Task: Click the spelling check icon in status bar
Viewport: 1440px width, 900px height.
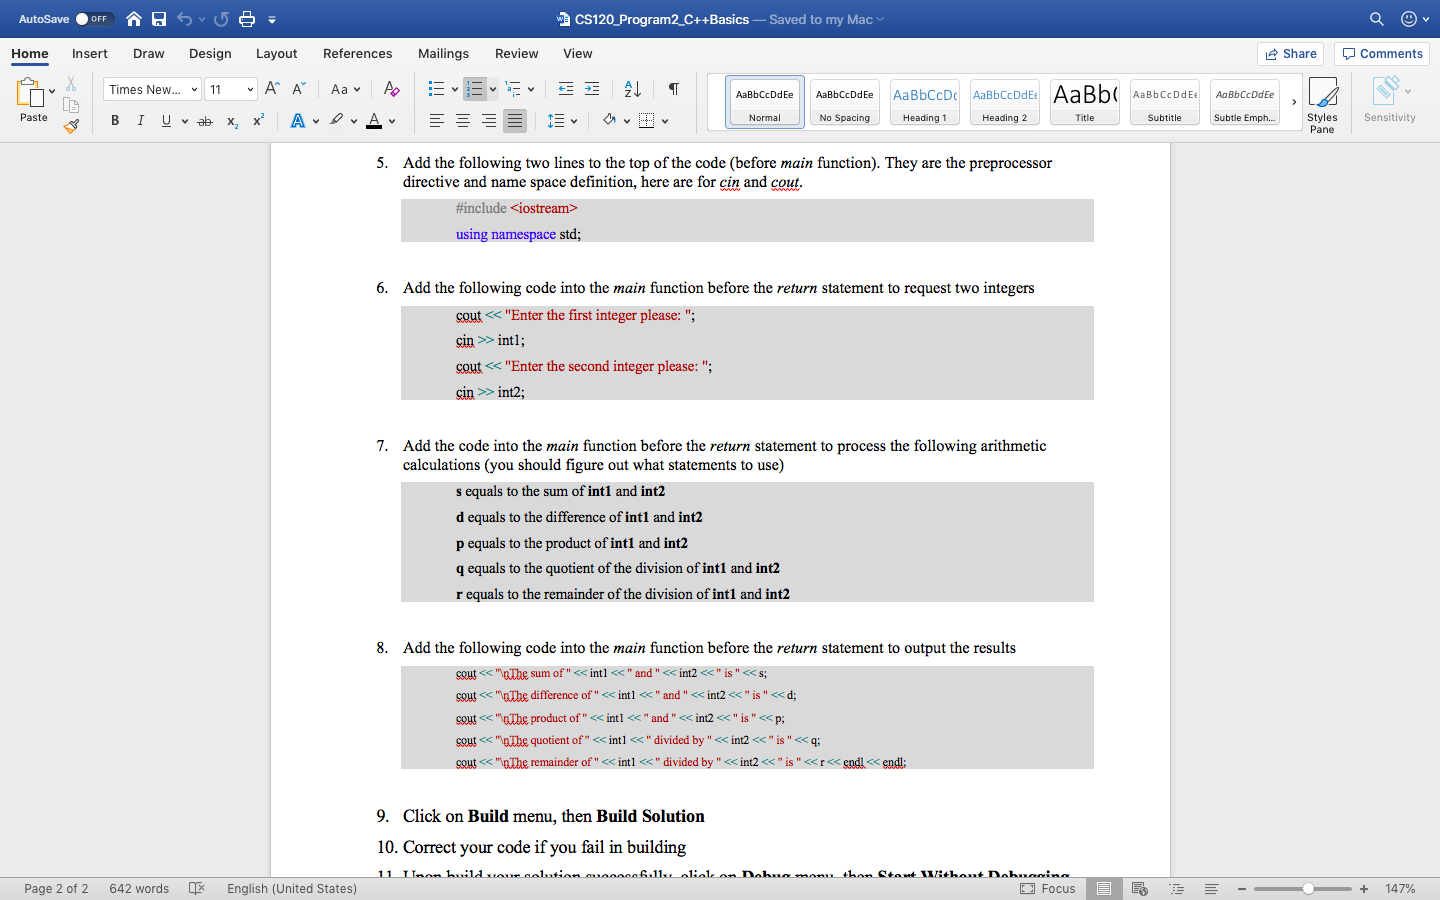Action: (197, 888)
